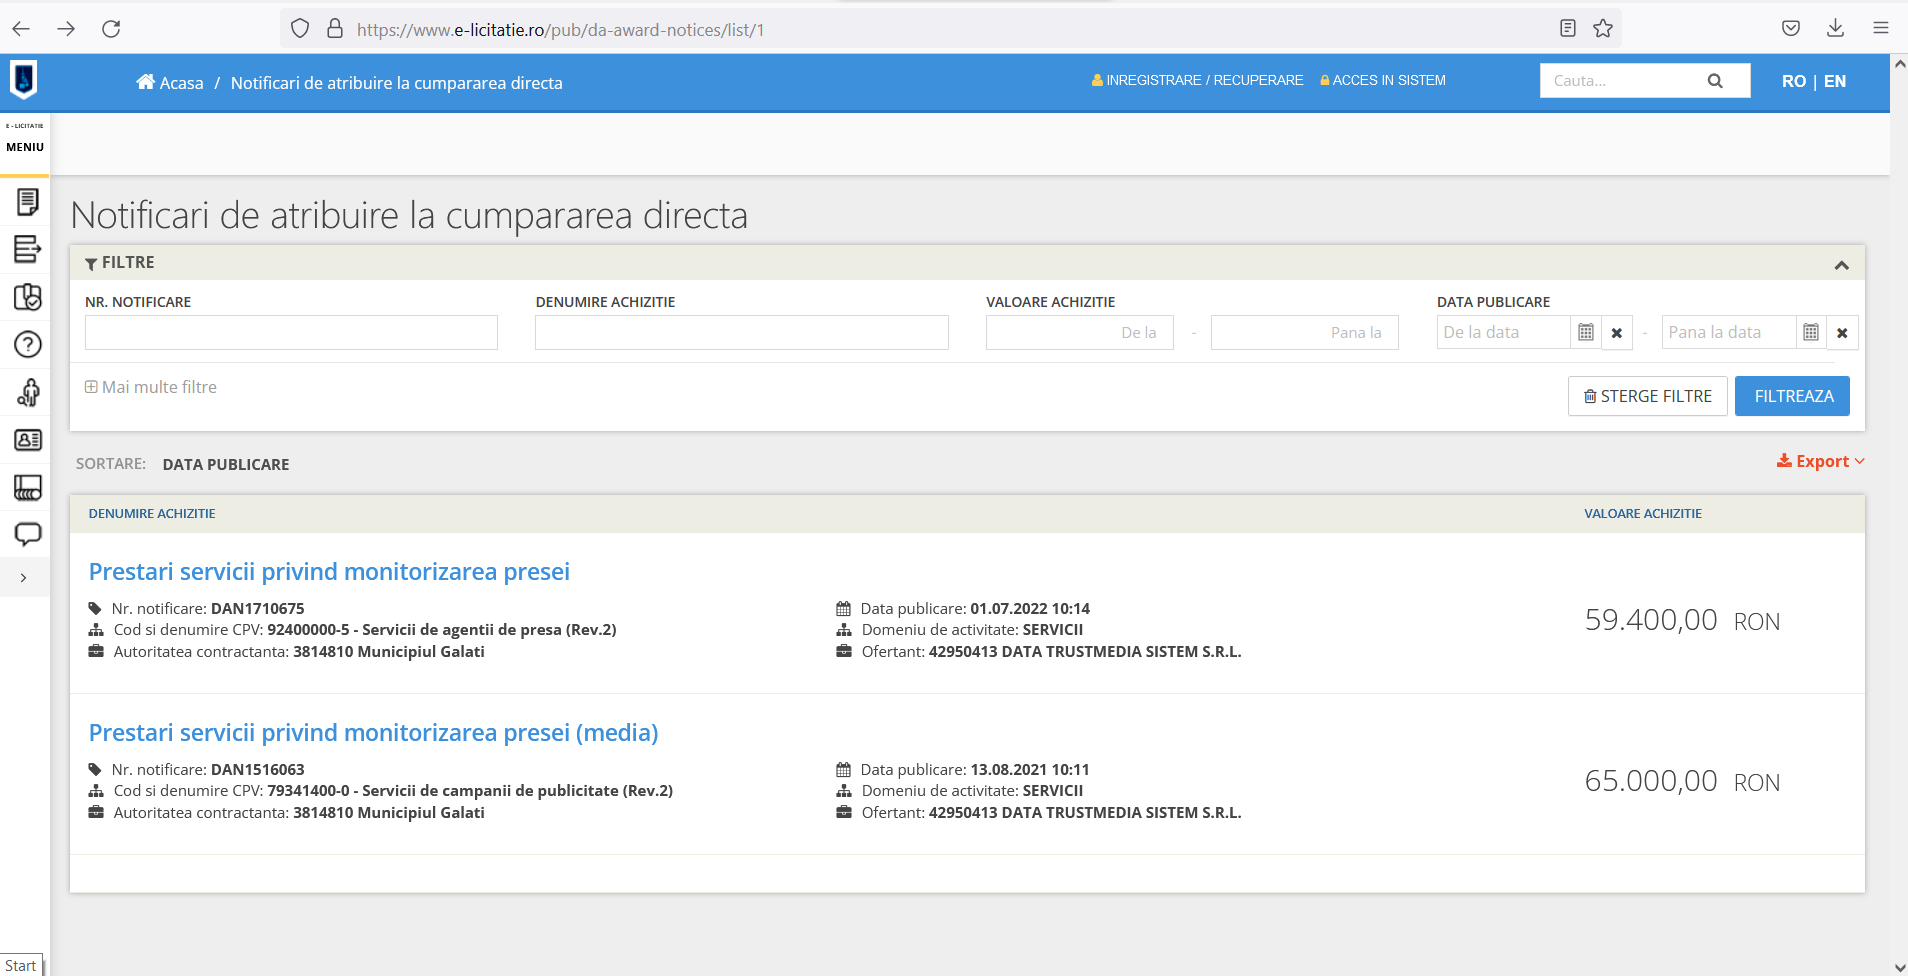Click the chat bubble sidebar icon
The height and width of the screenshot is (976, 1908).
27,534
